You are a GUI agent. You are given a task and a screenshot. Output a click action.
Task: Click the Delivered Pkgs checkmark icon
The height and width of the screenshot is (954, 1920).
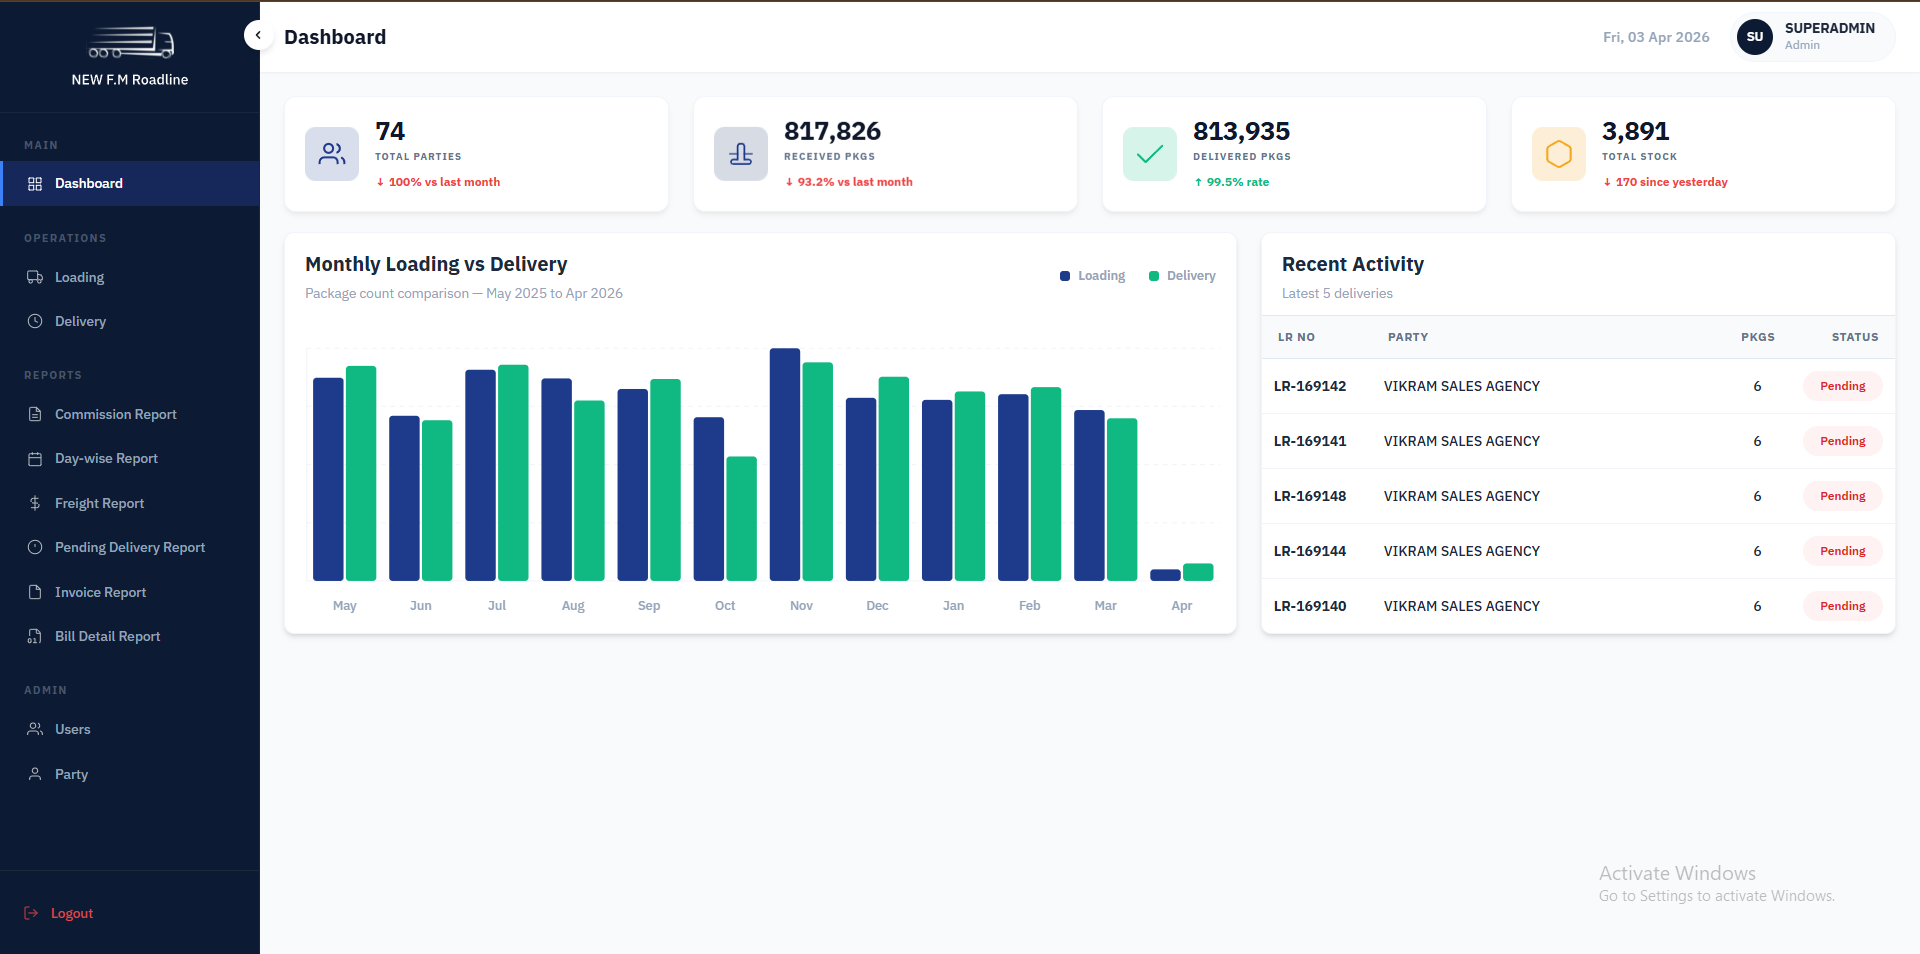click(x=1150, y=154)
